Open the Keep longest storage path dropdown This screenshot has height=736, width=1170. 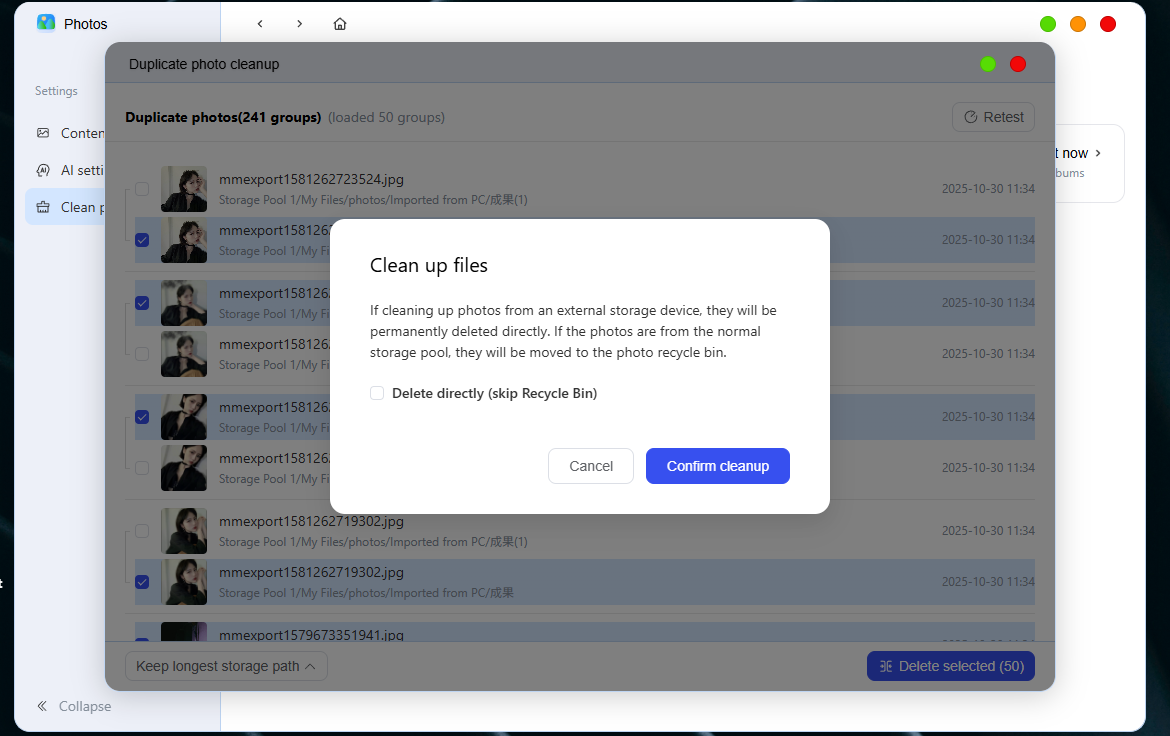click(x=226, y=666)
